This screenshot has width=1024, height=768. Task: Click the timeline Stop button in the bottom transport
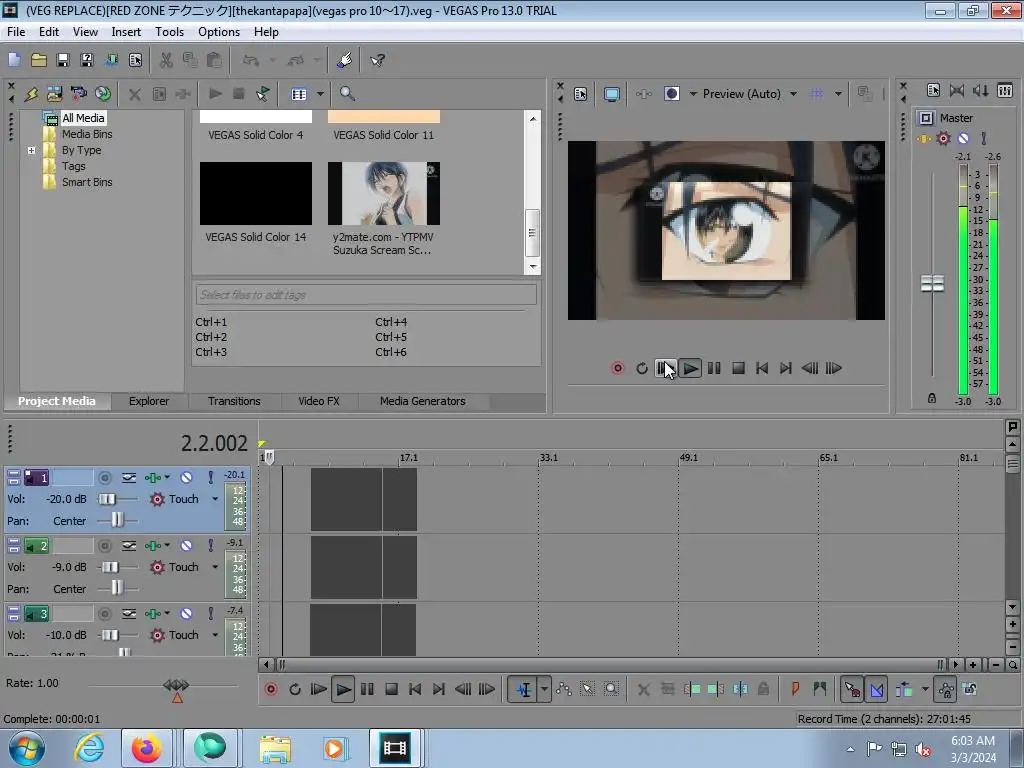point(391,689)
